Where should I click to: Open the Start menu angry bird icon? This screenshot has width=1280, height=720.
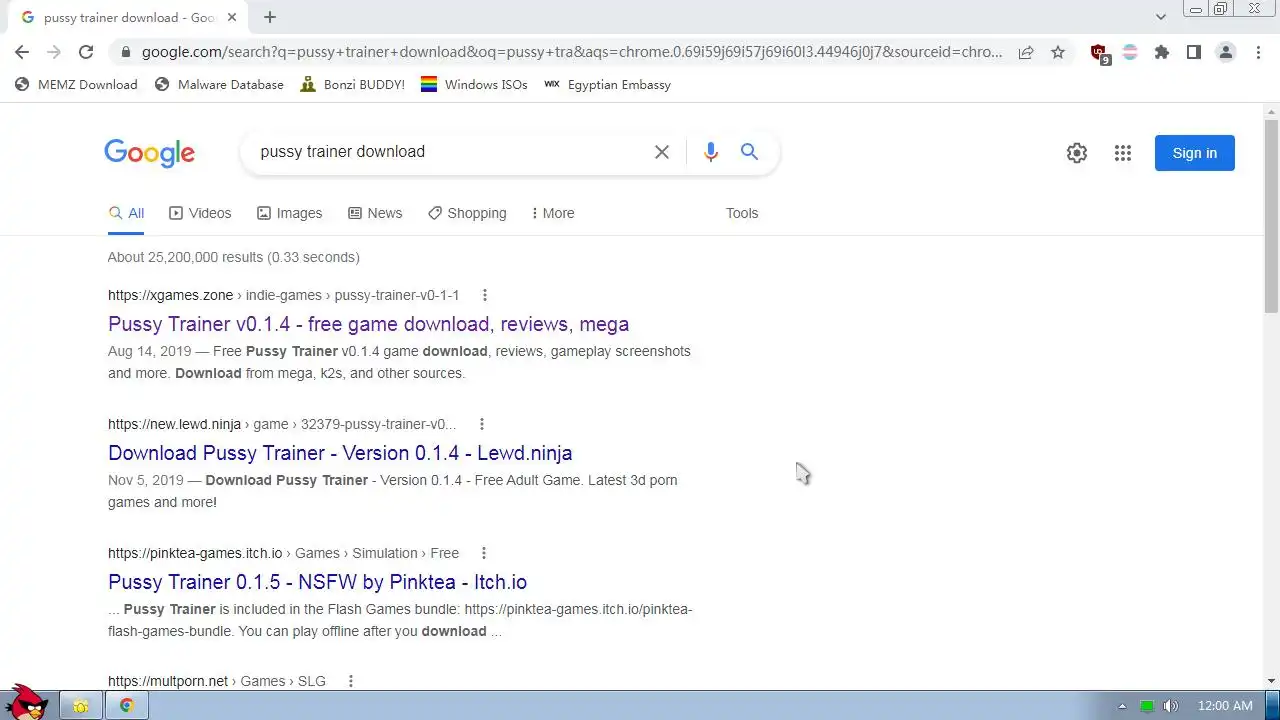pos(25,702)
